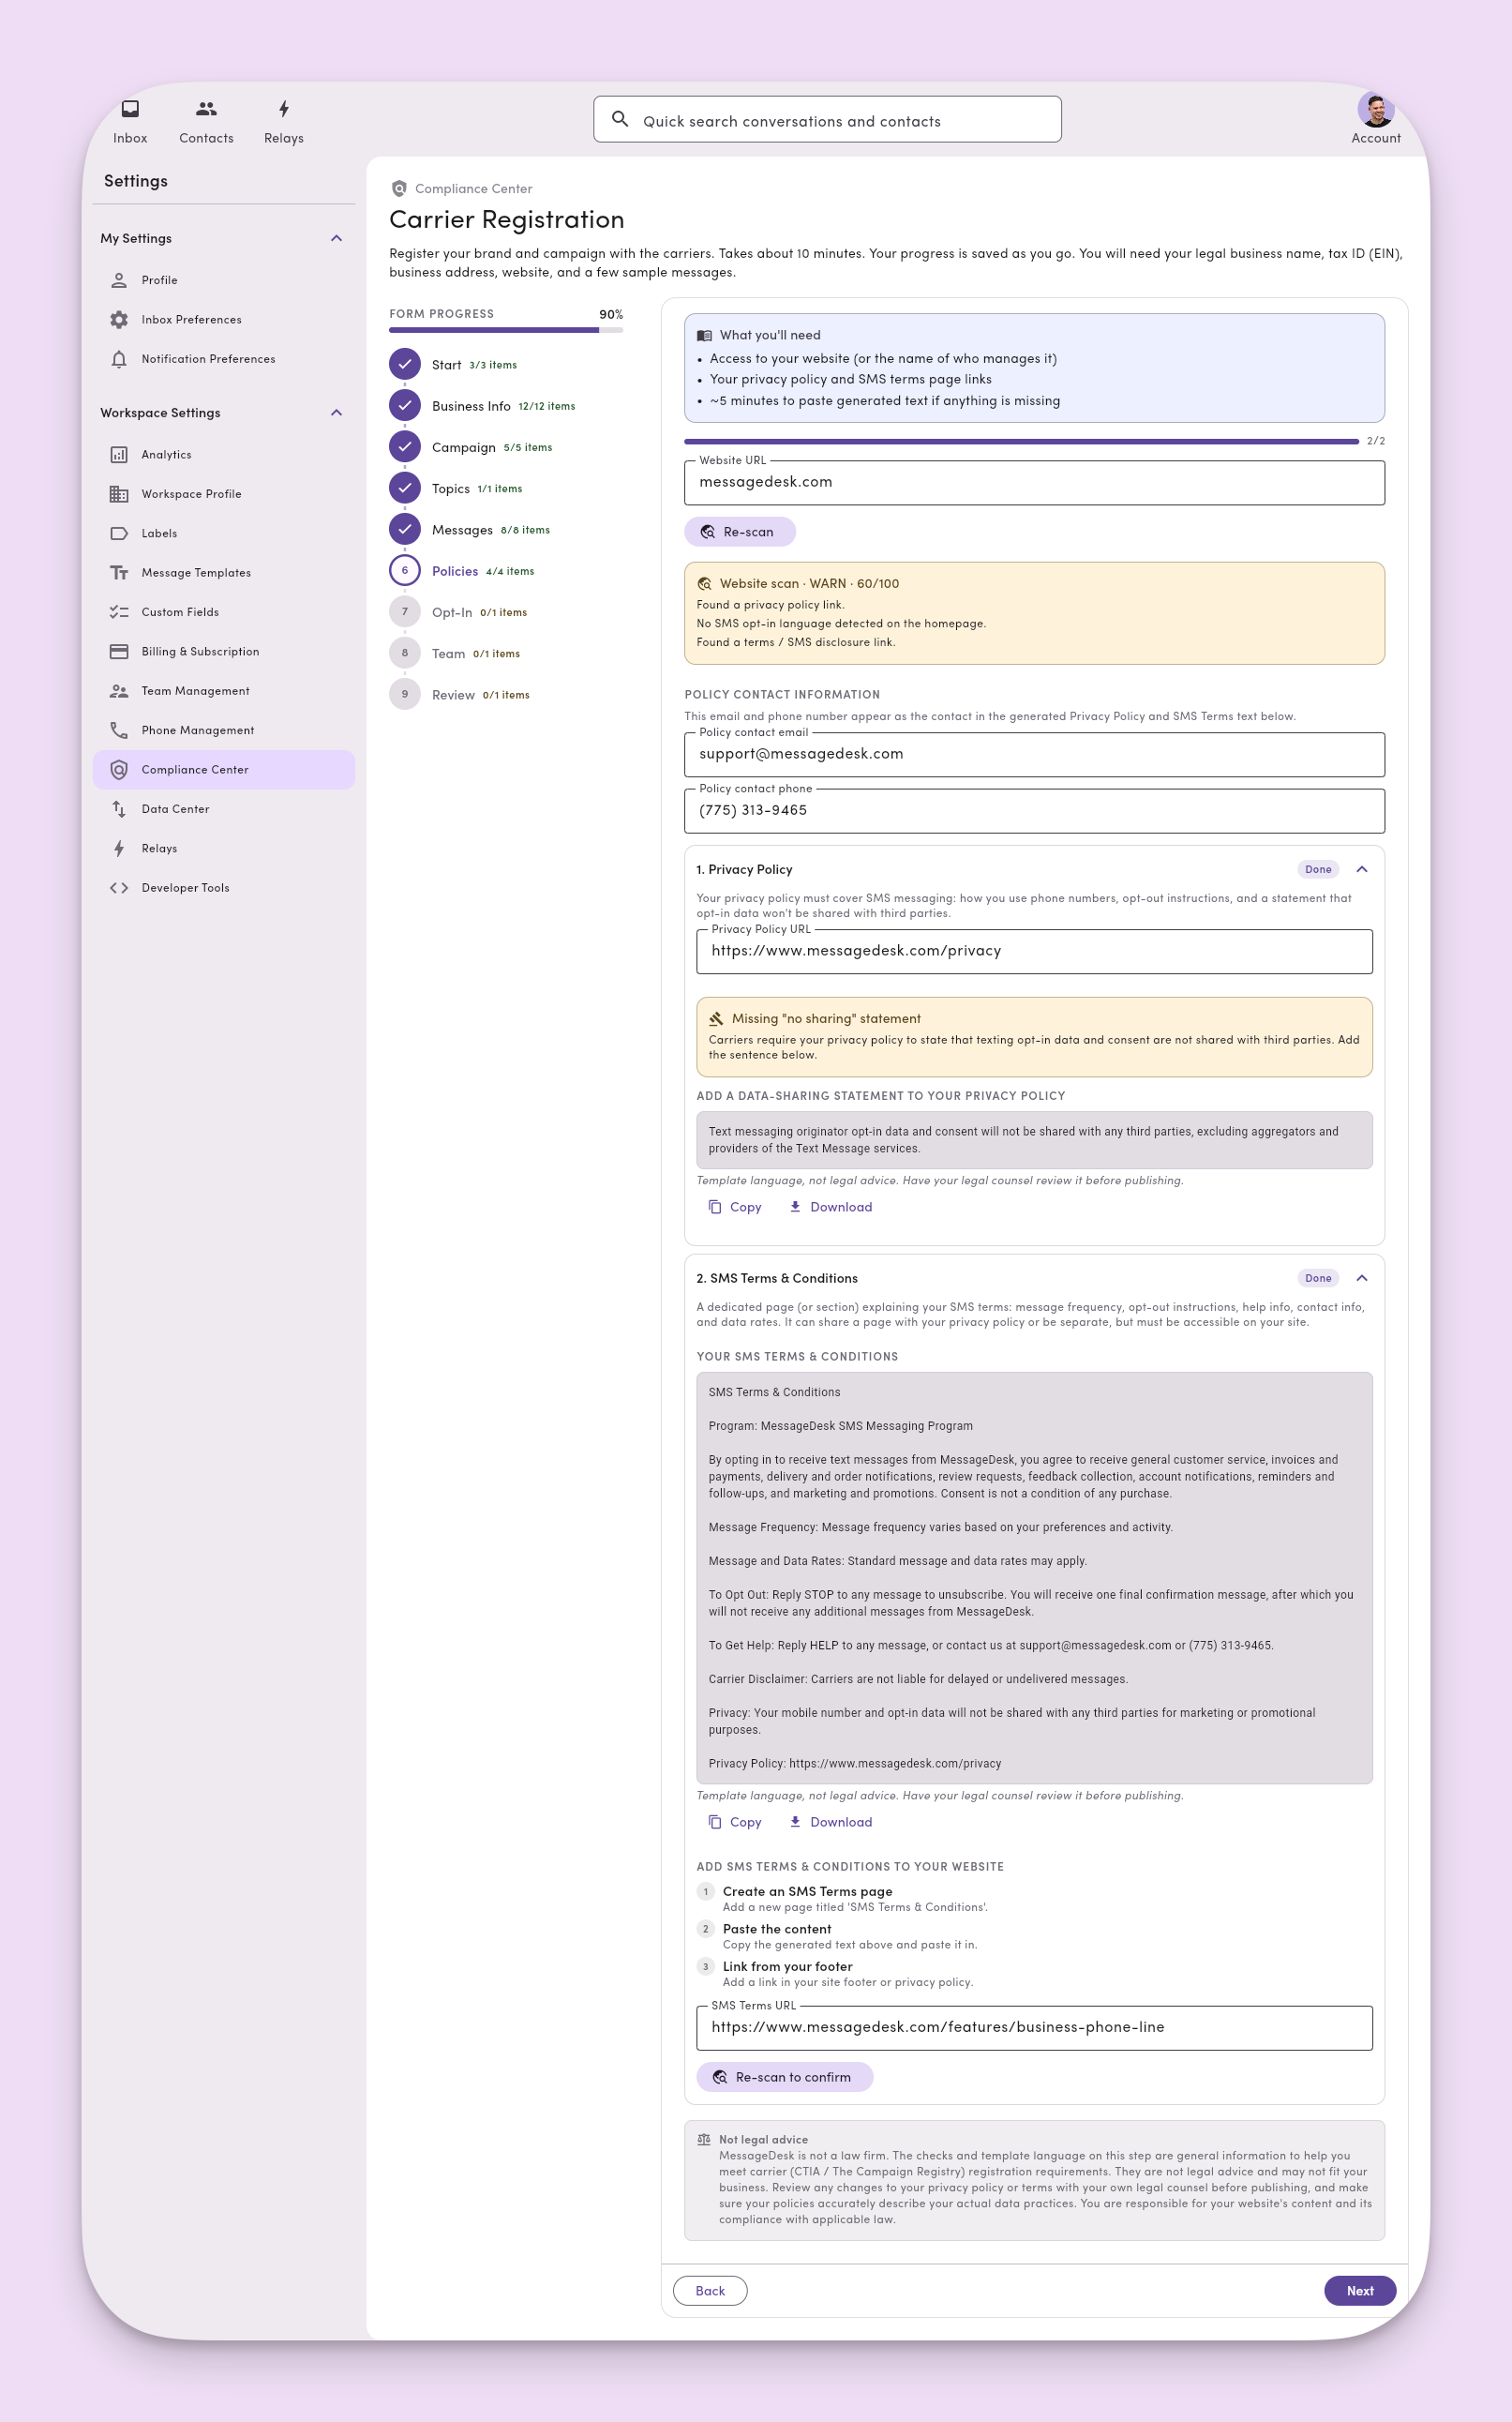Collapse the SMS Terms & Conditions chevron
1512x2422 pixels.
point(1361,1278)
